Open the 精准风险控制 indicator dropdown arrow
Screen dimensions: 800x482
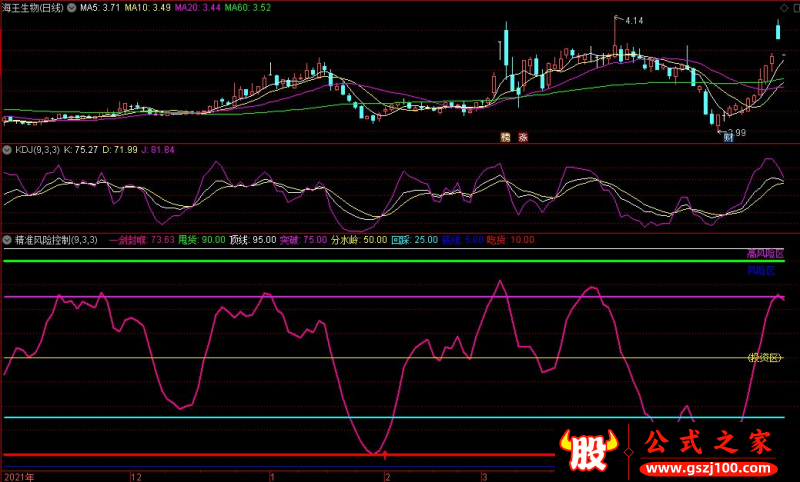pos(7,240)
